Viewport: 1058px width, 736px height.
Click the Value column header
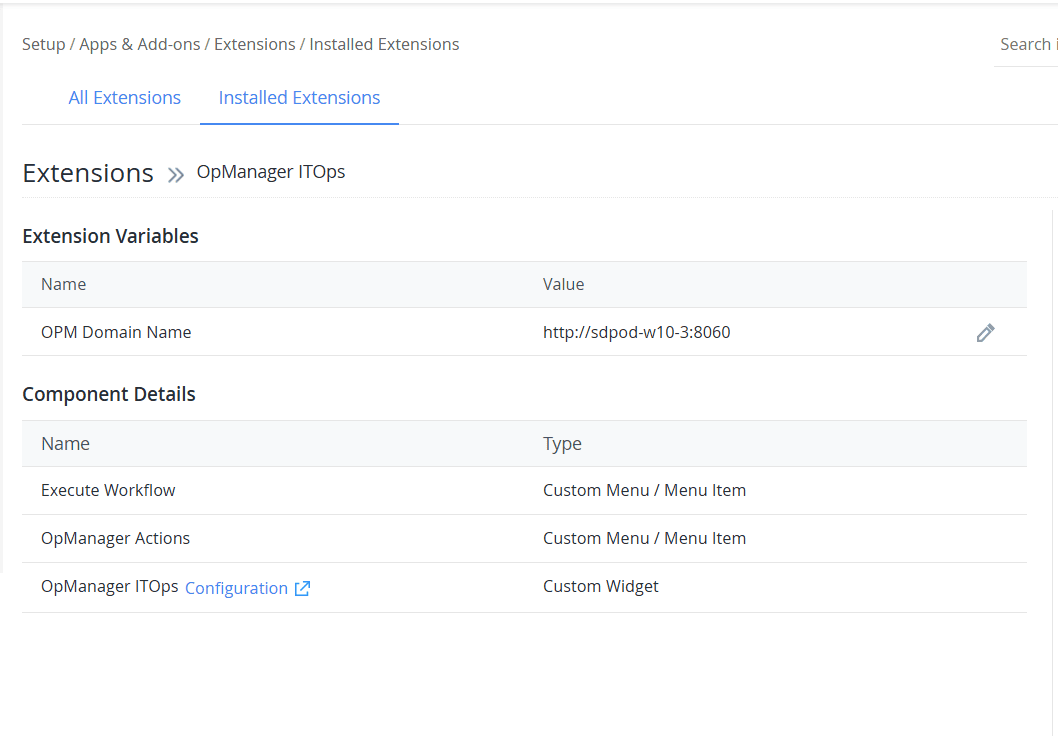click(563, 285)
